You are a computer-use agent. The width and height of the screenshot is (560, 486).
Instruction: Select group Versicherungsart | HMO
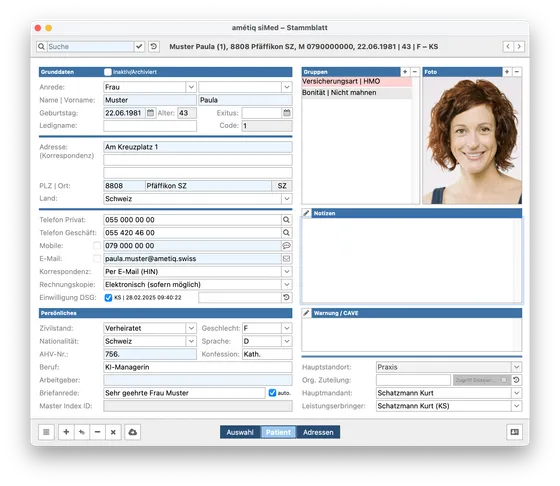[x=356, y=81]
